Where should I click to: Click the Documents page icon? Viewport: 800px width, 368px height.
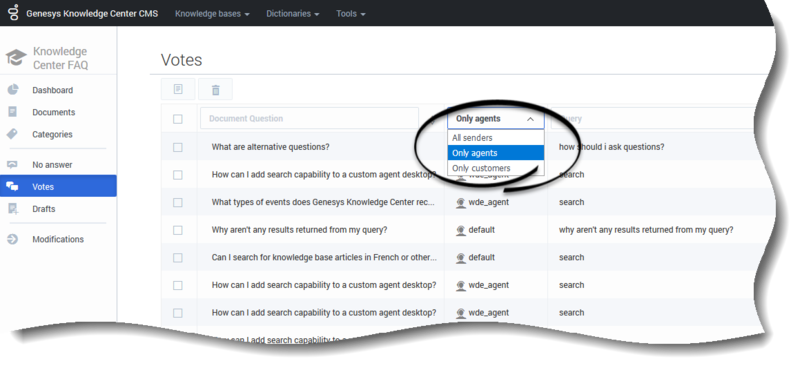13,112
